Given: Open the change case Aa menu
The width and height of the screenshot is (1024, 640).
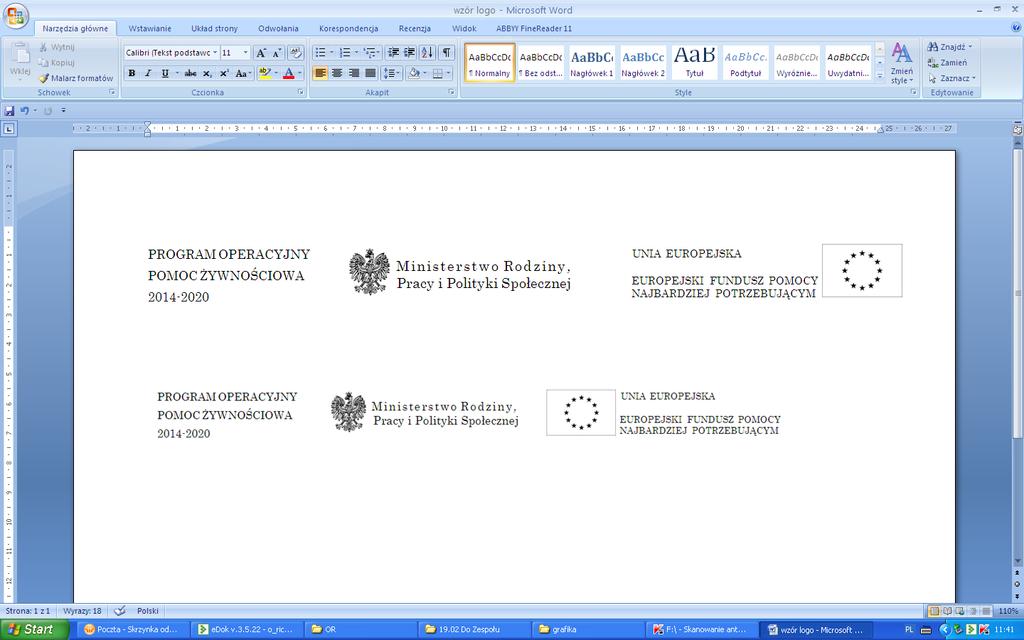Looking at the screenshot, I should (x=242, y=73).
